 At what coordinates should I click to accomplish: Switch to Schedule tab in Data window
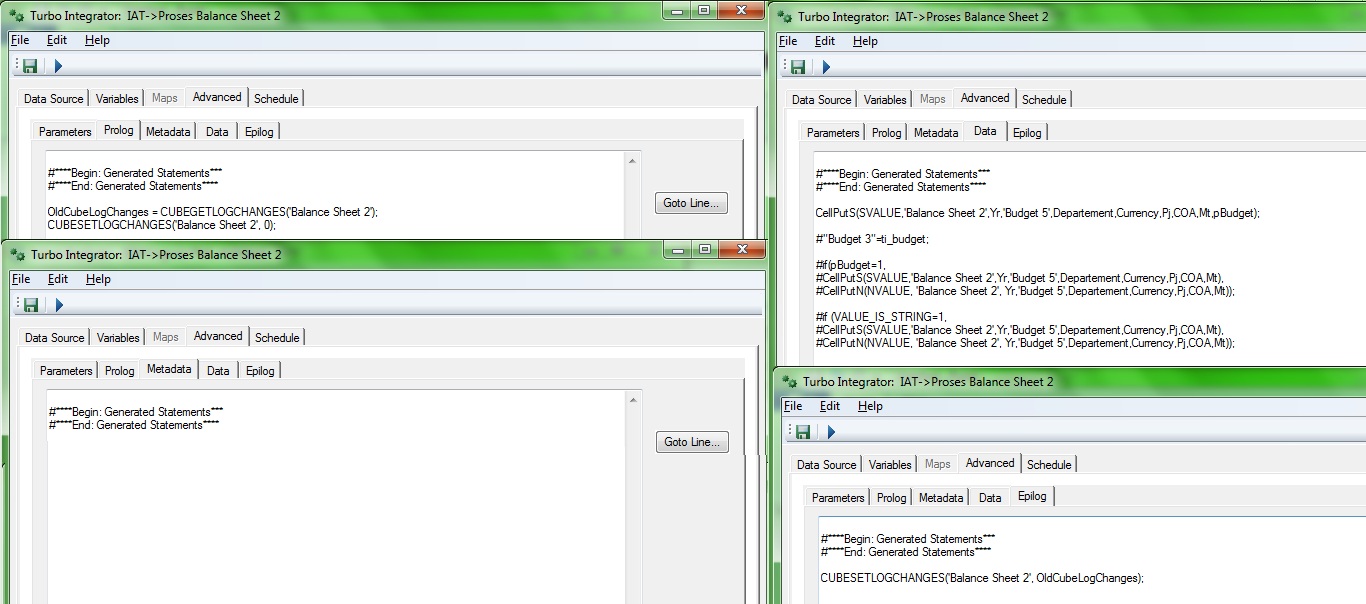tap(1044, 100)
